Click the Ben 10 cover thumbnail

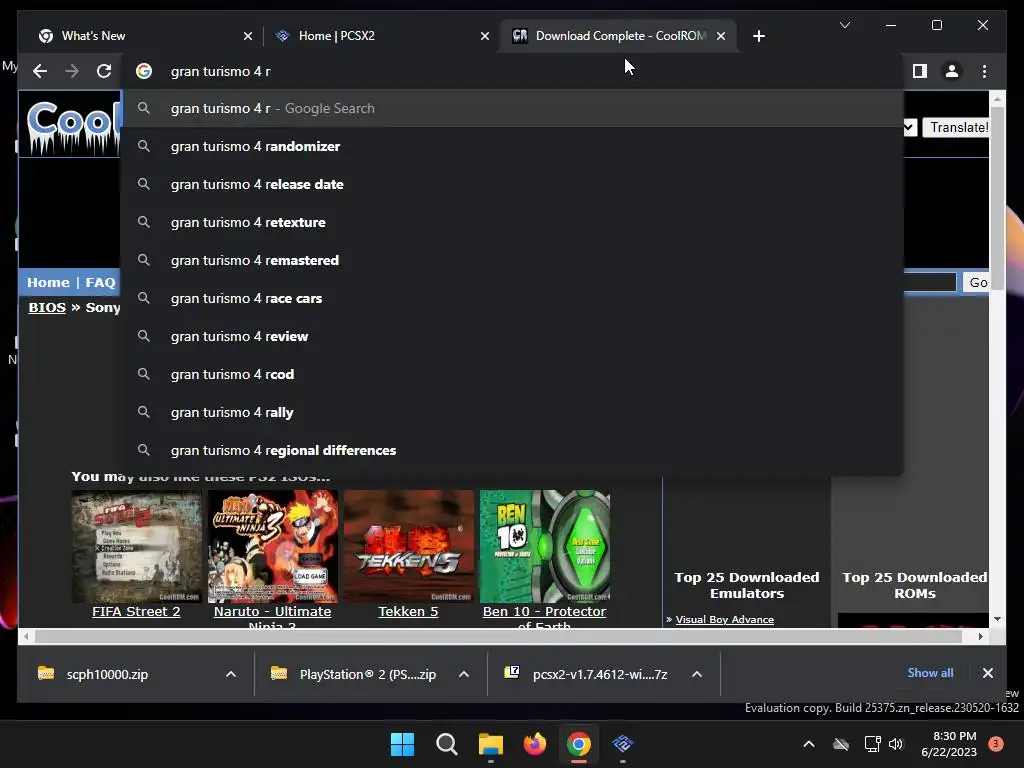click(x=545, y=547)
